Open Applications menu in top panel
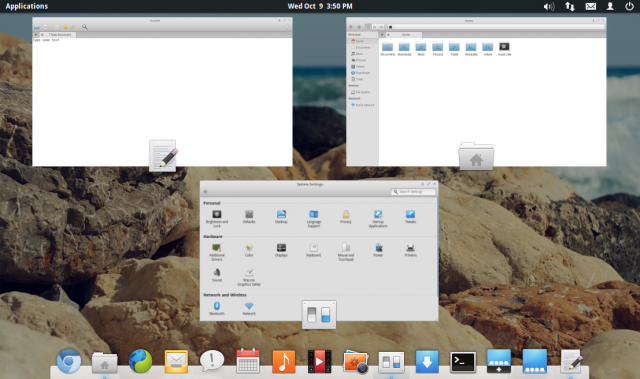 27,6
